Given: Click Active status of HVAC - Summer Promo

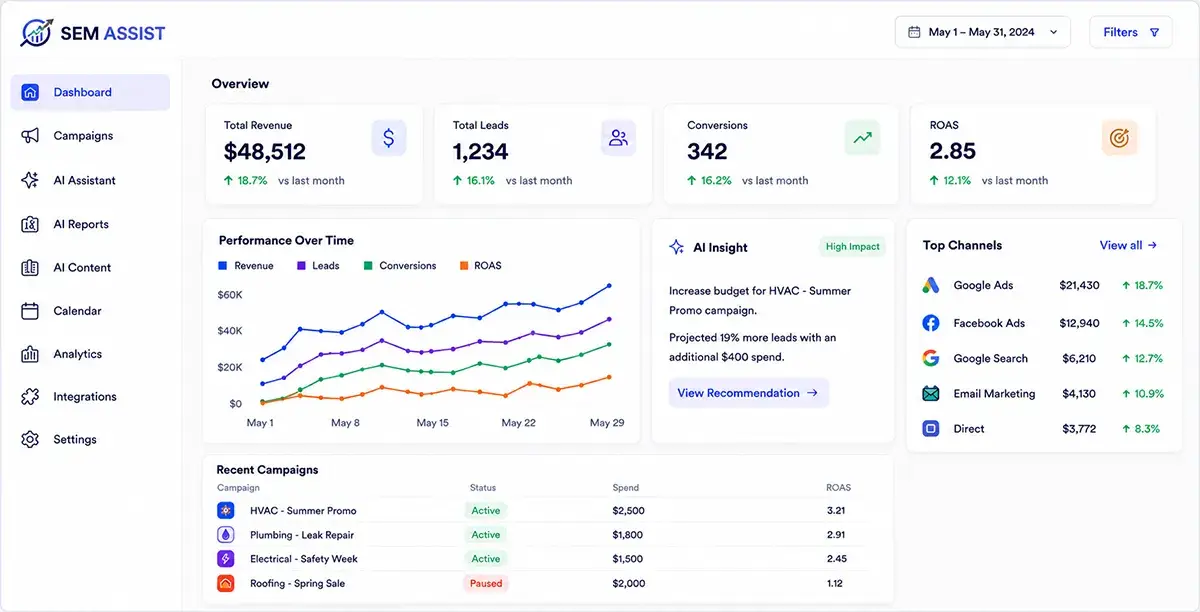Looking at the screenshot, I should point(486,510).
